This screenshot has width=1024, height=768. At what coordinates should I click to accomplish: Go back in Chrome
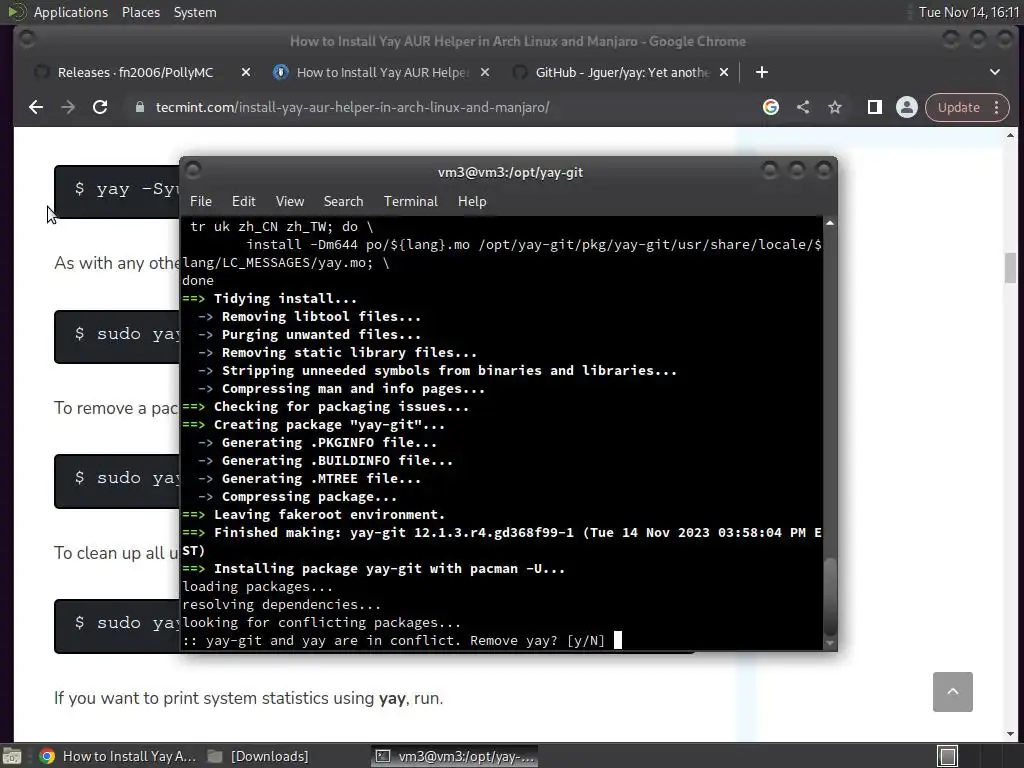[x=36, y=107]
